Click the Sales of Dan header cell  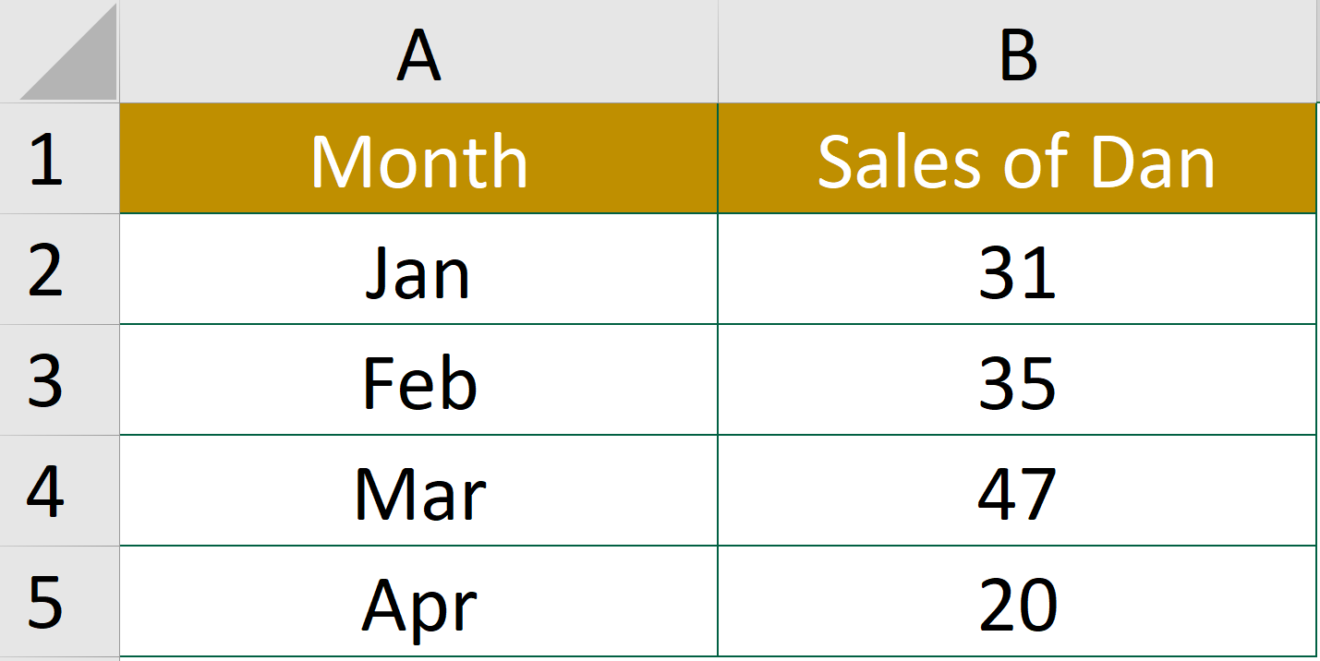coord(1015,160)
